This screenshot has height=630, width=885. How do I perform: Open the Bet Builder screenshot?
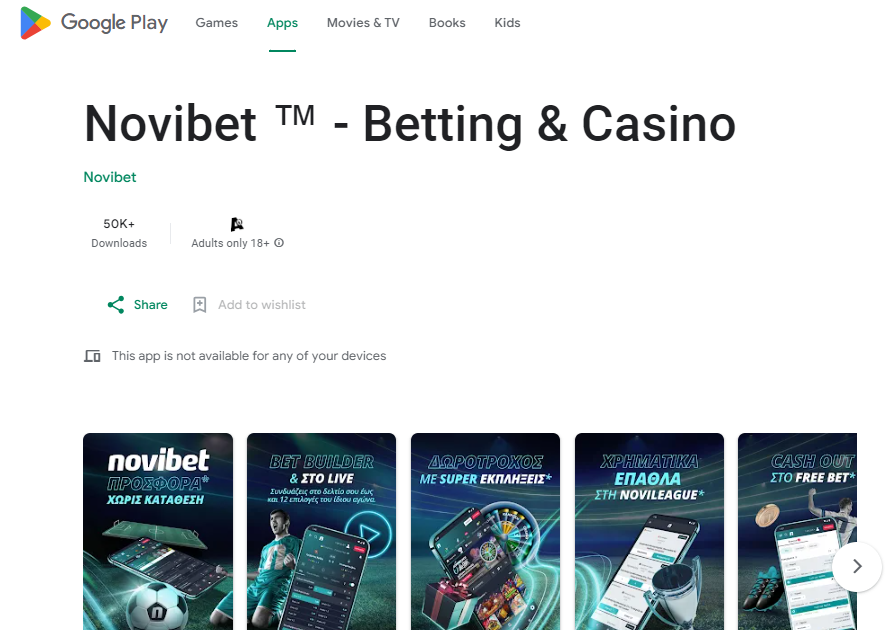coord(322,531)
